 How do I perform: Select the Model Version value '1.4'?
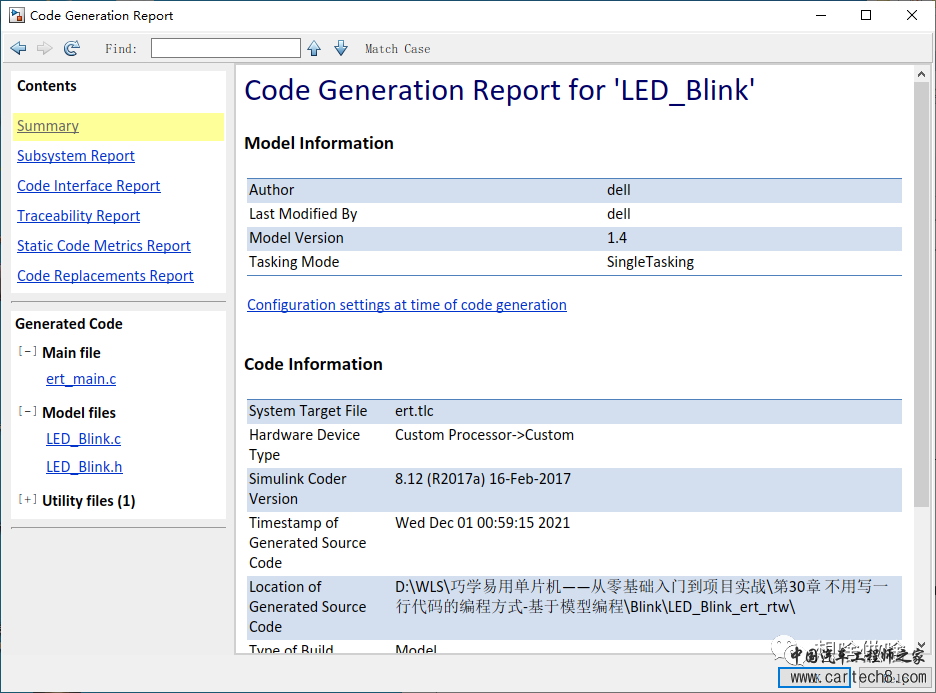[x=617, y=238]
